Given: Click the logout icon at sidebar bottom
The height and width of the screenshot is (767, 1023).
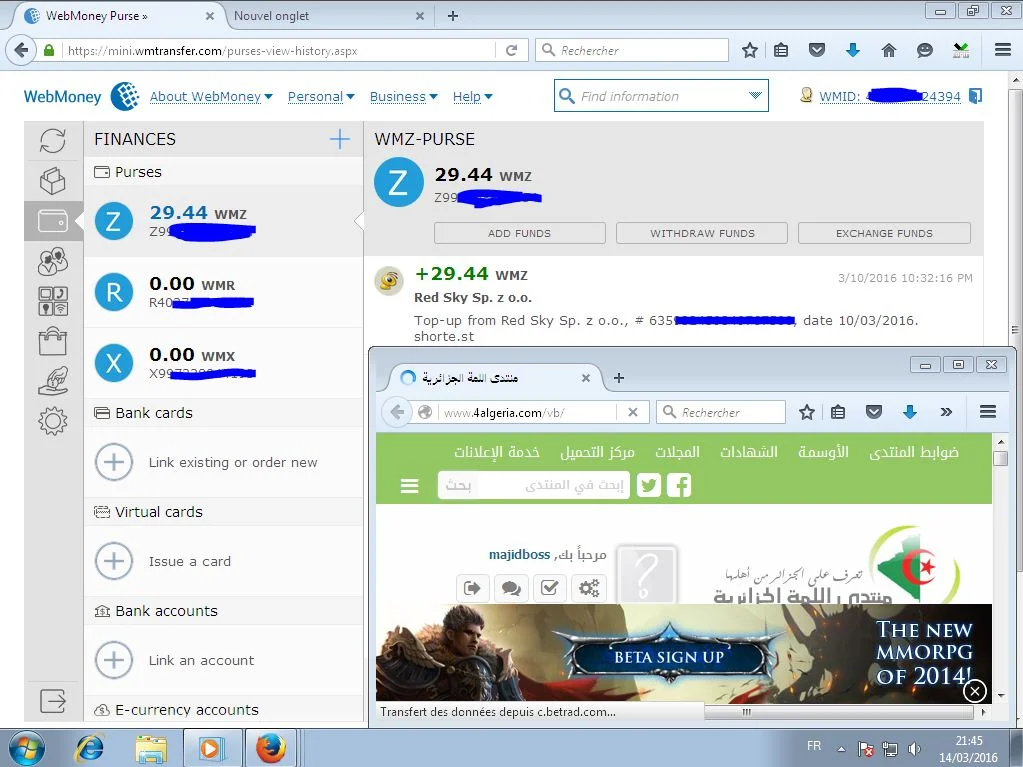Looking at the screenshot, I should [x=52, y=700].
